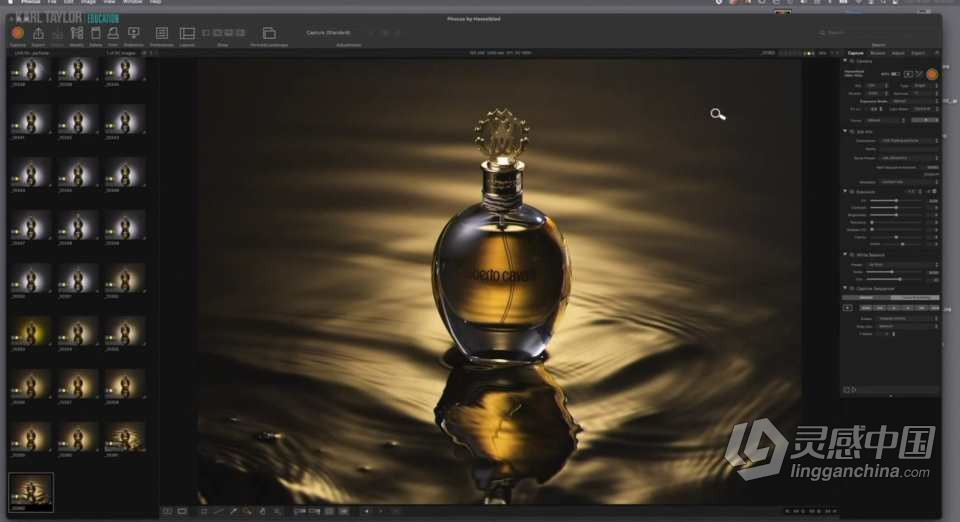Toggle the checkbox beside Exposure section title
The image size is (960, 522).
[x=852, y=192]
